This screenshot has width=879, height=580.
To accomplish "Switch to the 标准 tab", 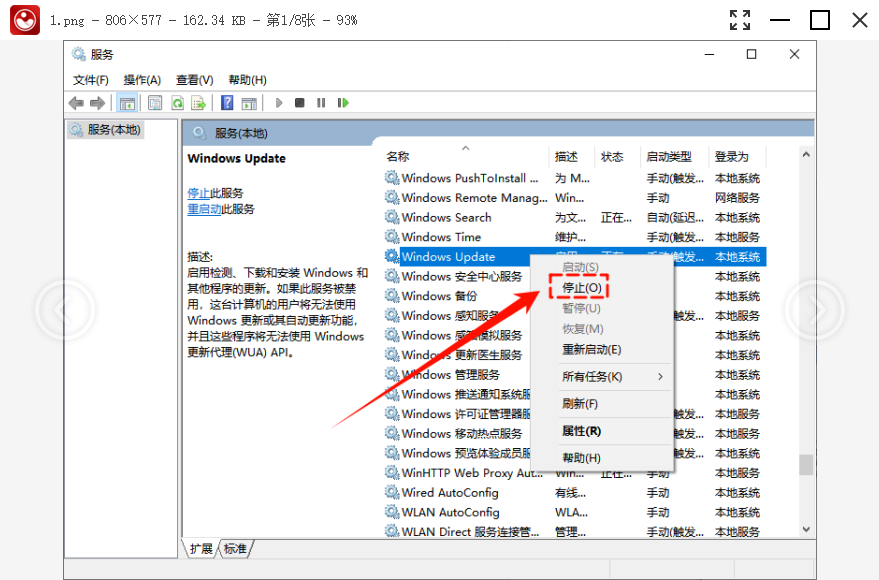I will click(x=235, y=549).
